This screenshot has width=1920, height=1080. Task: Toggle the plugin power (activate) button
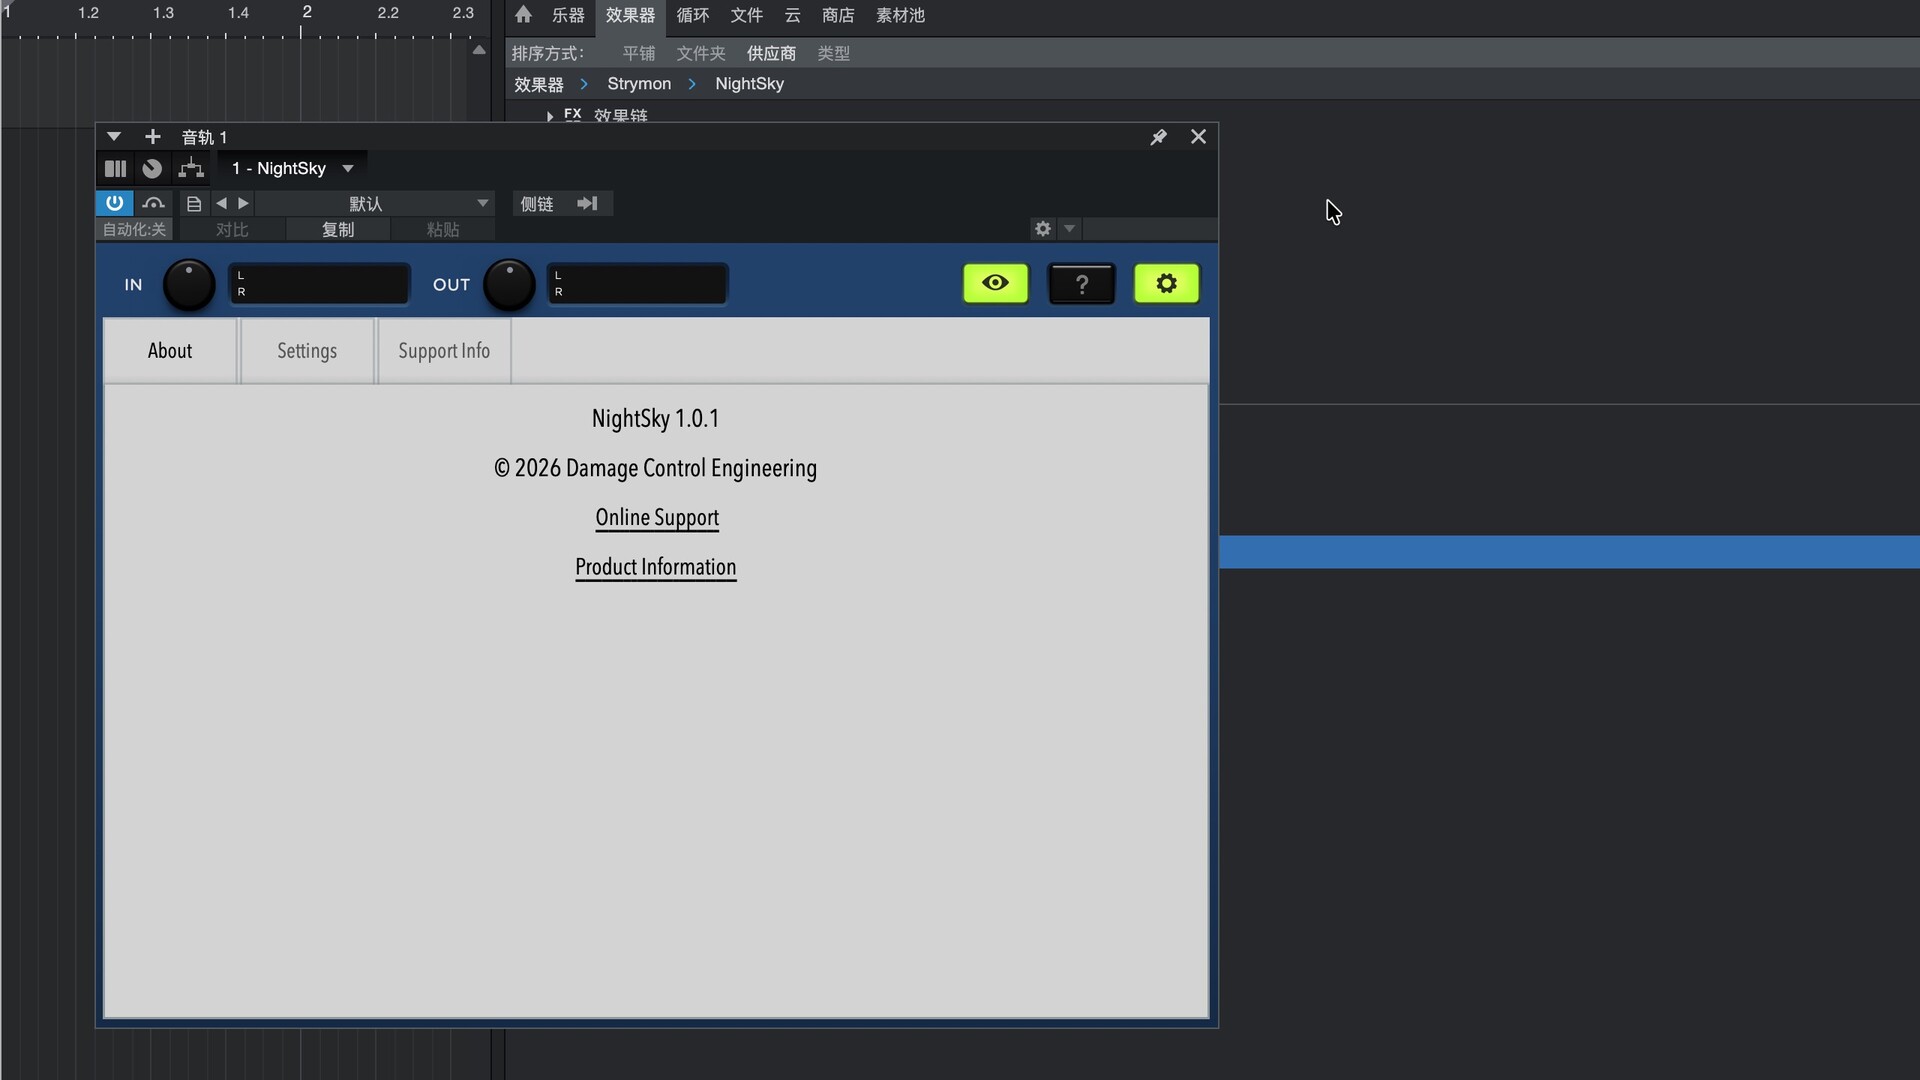pyautogui.click(x=115, y=203)
